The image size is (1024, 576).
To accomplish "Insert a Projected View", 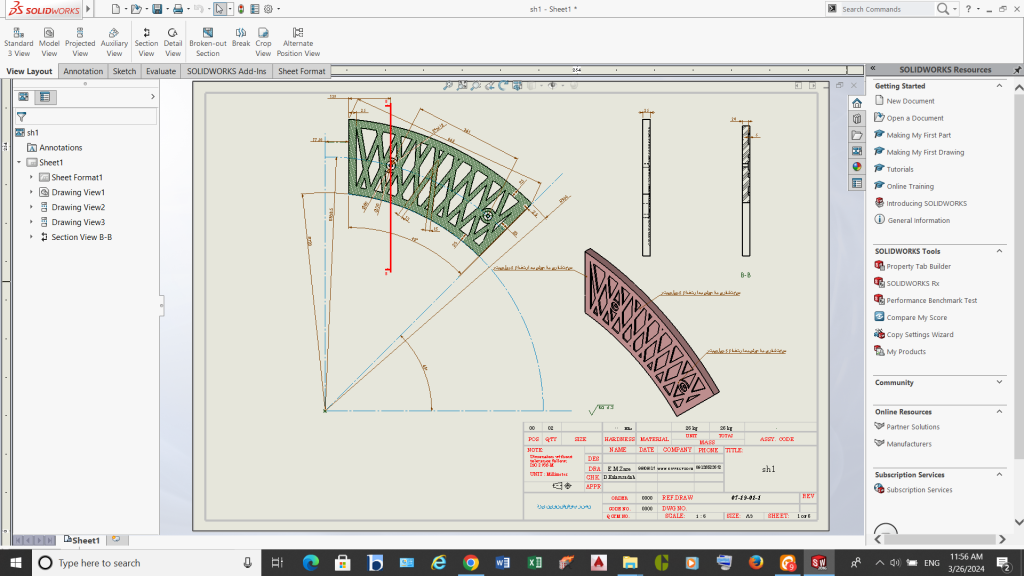I will click(x=80, y=40).
